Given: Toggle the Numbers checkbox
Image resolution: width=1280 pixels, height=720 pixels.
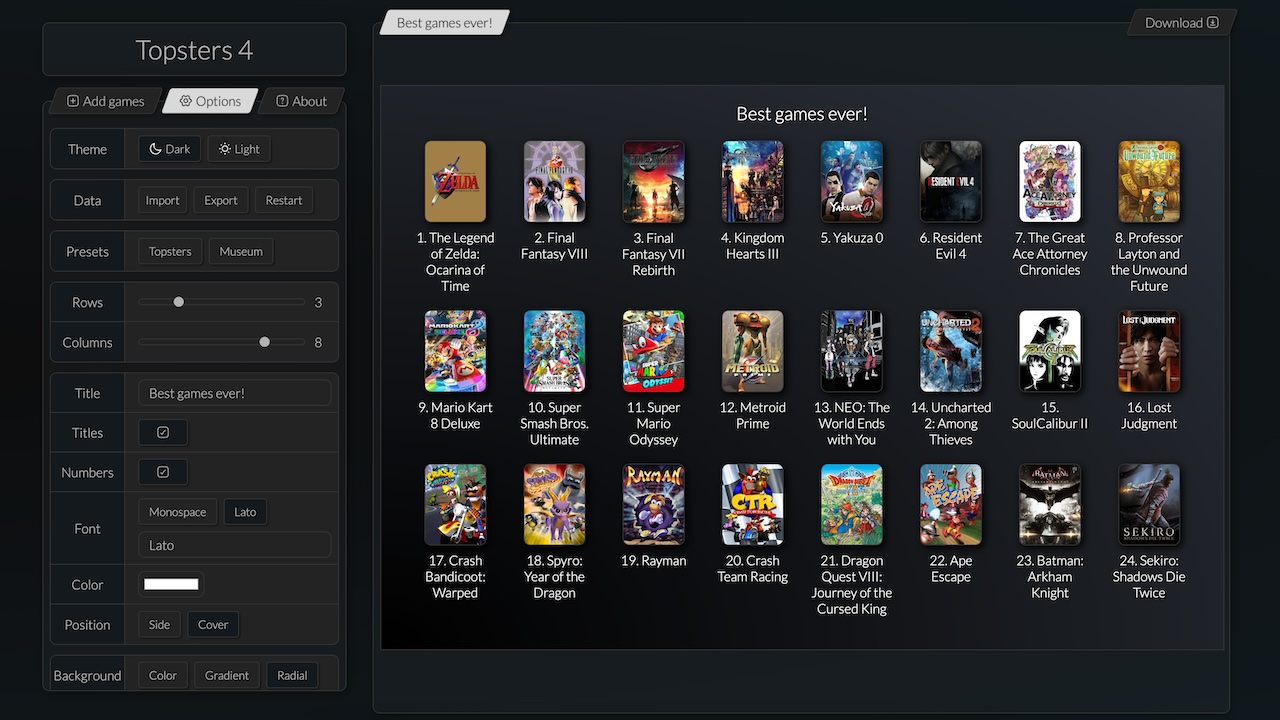Looking at the screenshot, I should 163,472.
